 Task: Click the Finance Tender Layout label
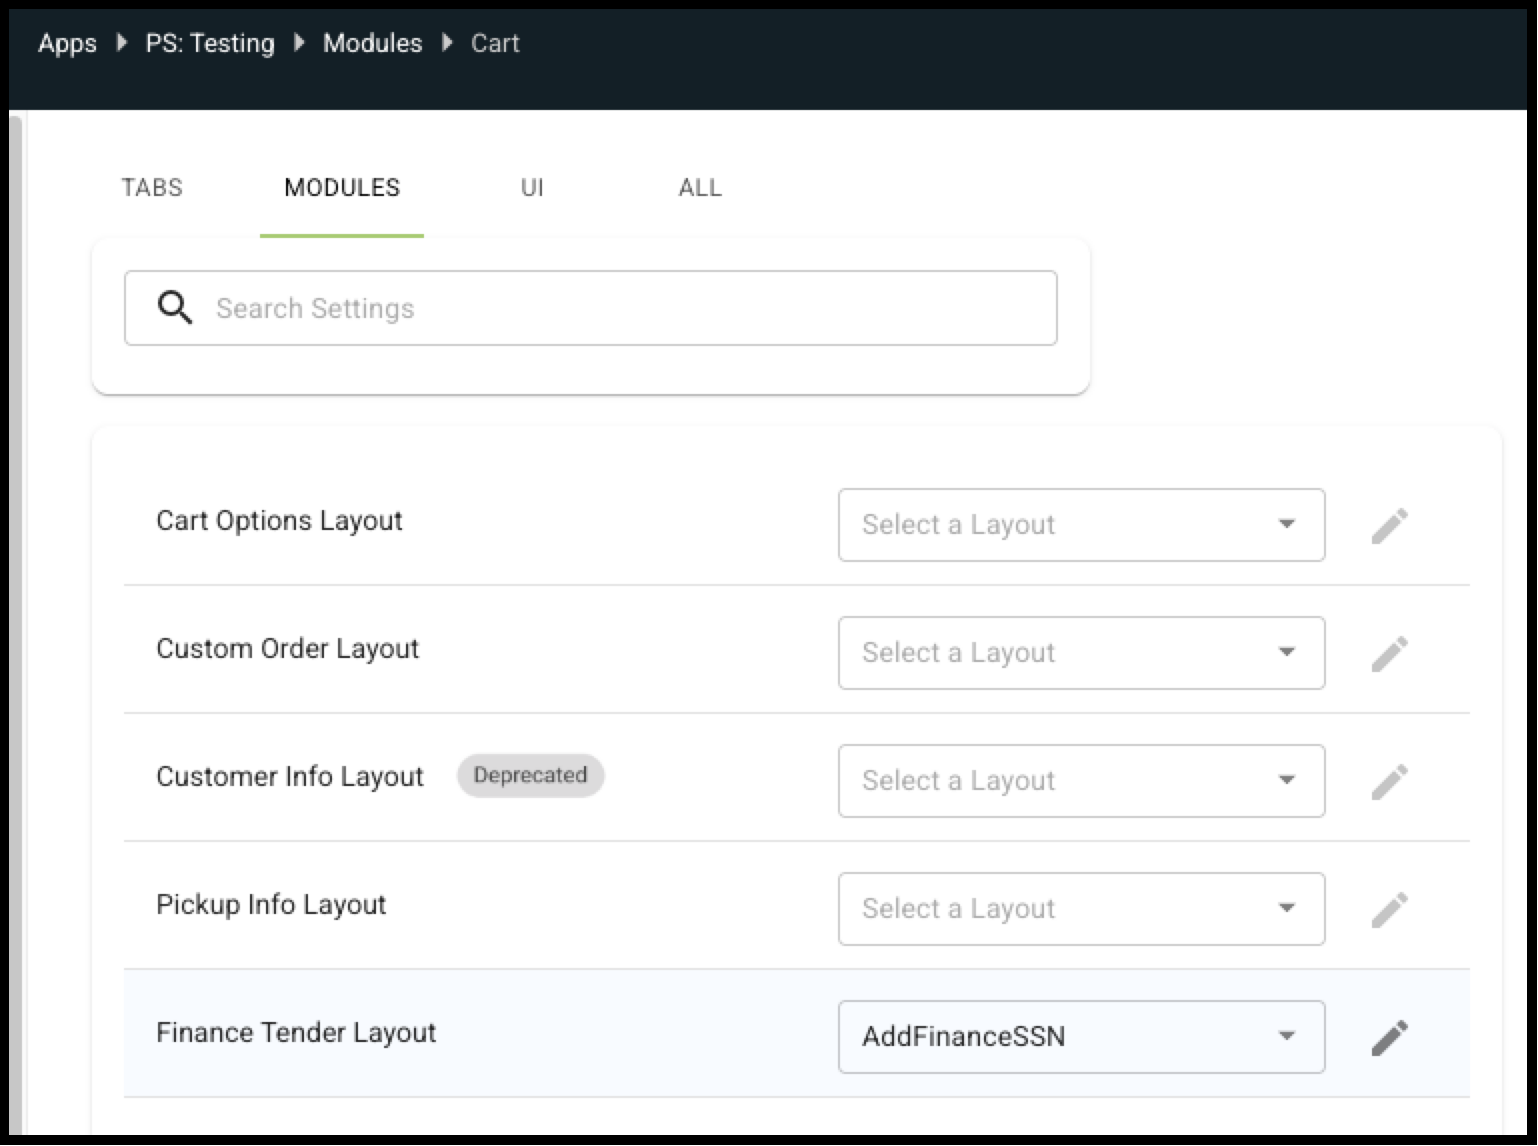tap(296, 1033)
